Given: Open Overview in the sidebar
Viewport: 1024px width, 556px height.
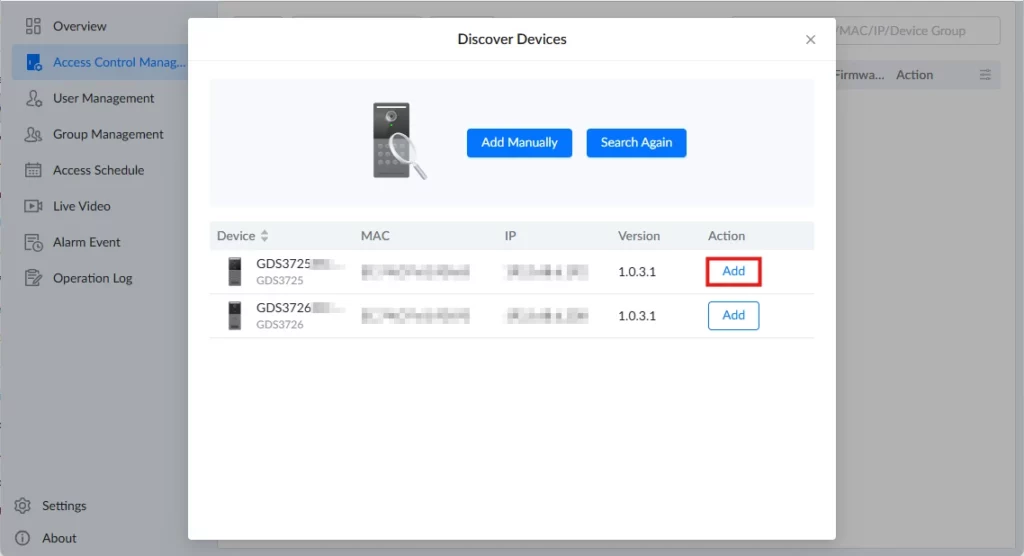Looking at the screenshot, I should (80, 26).
